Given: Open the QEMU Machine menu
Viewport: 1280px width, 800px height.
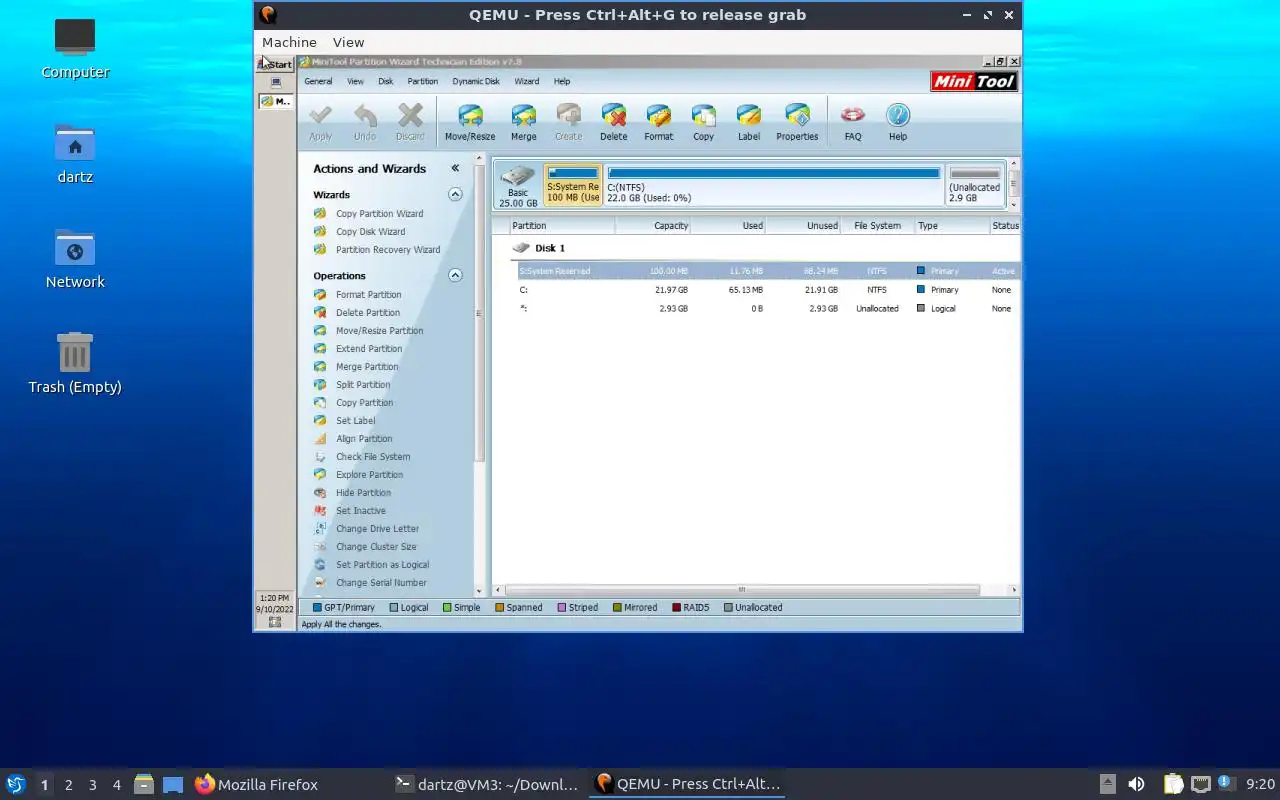Looking at the screenshot, I should (x=289, y=42).
